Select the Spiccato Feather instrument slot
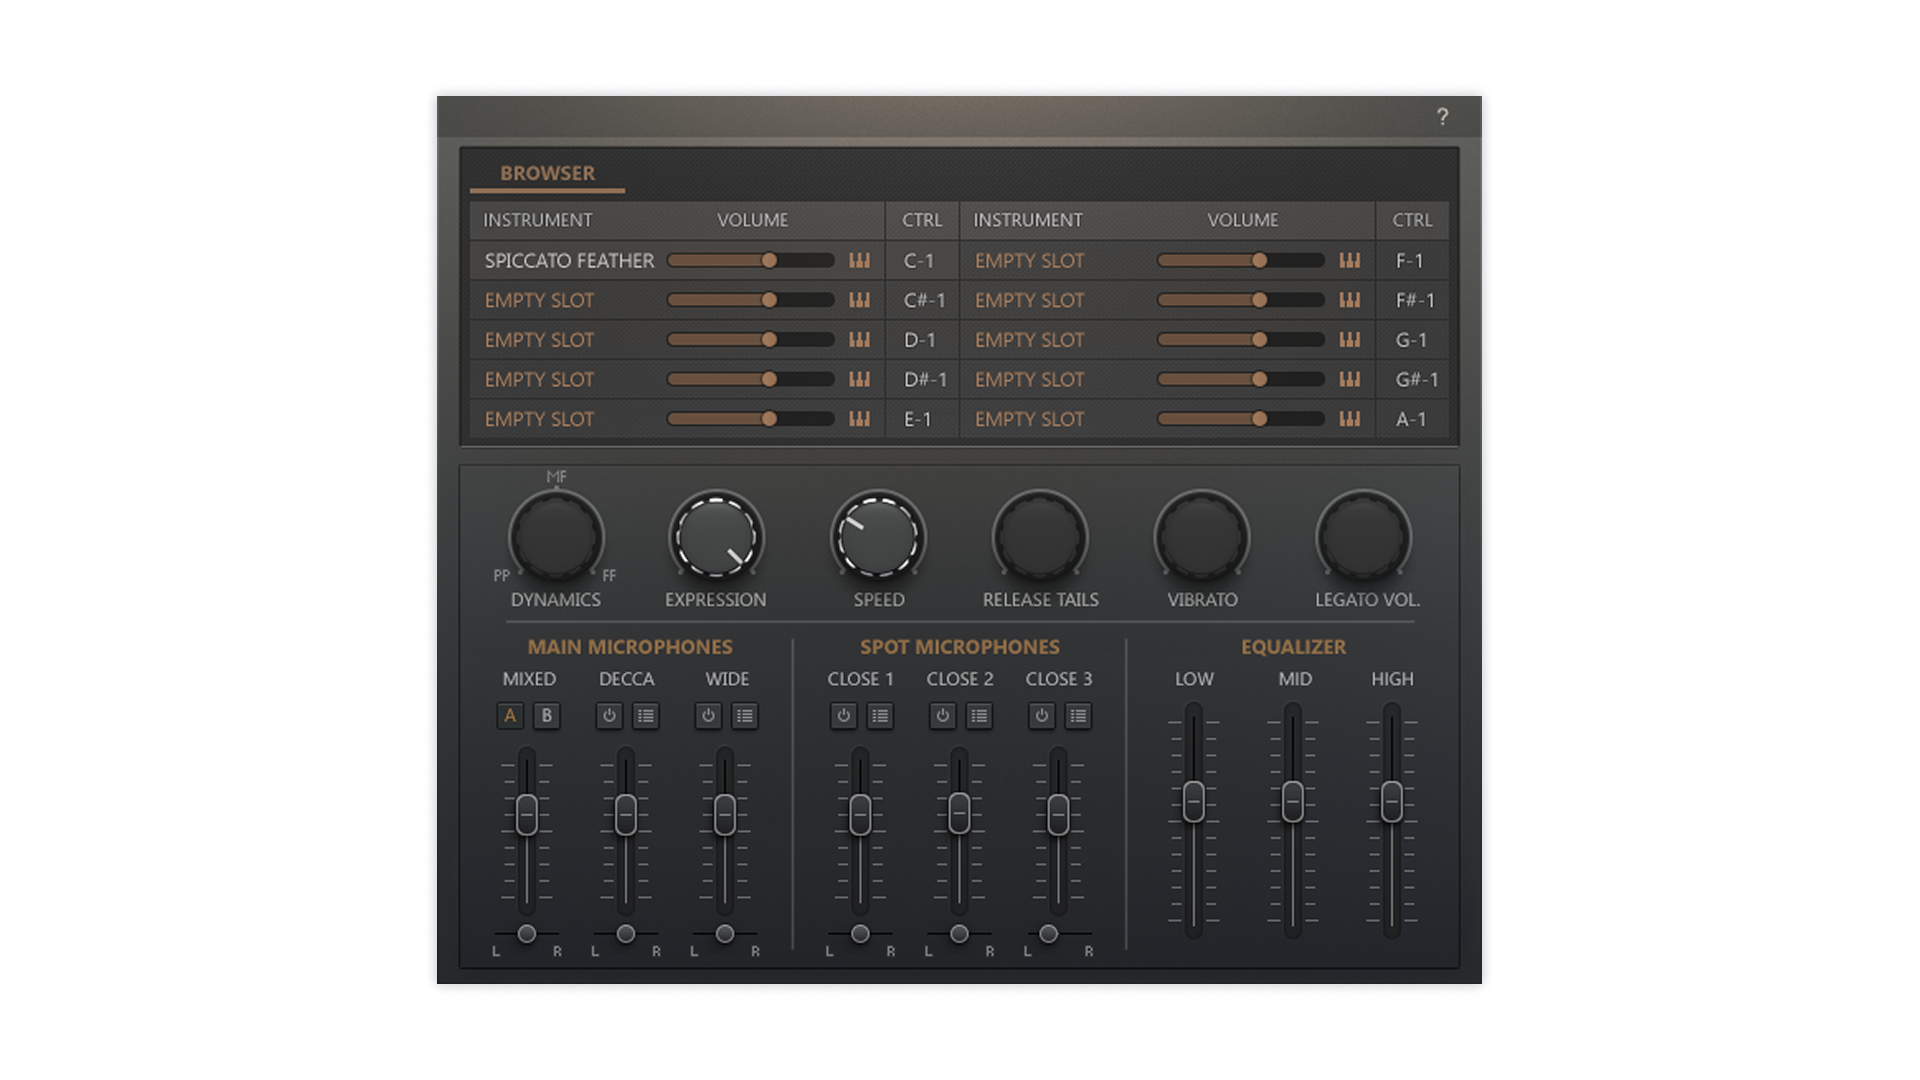Viewport: 1920px width, 1080px height. pyautogui.click(x=569, y=261)
